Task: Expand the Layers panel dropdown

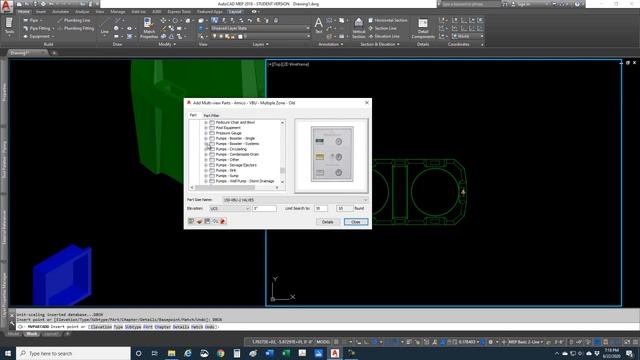Action: click(260, 44)
